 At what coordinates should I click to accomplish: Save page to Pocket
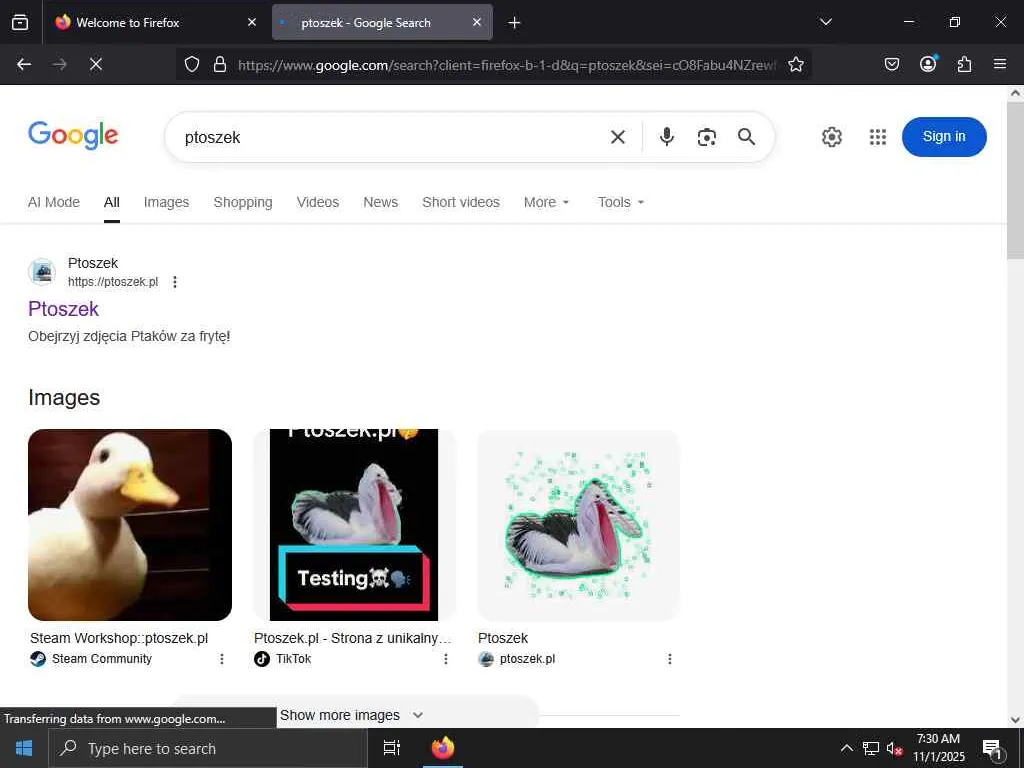[891, 64]
